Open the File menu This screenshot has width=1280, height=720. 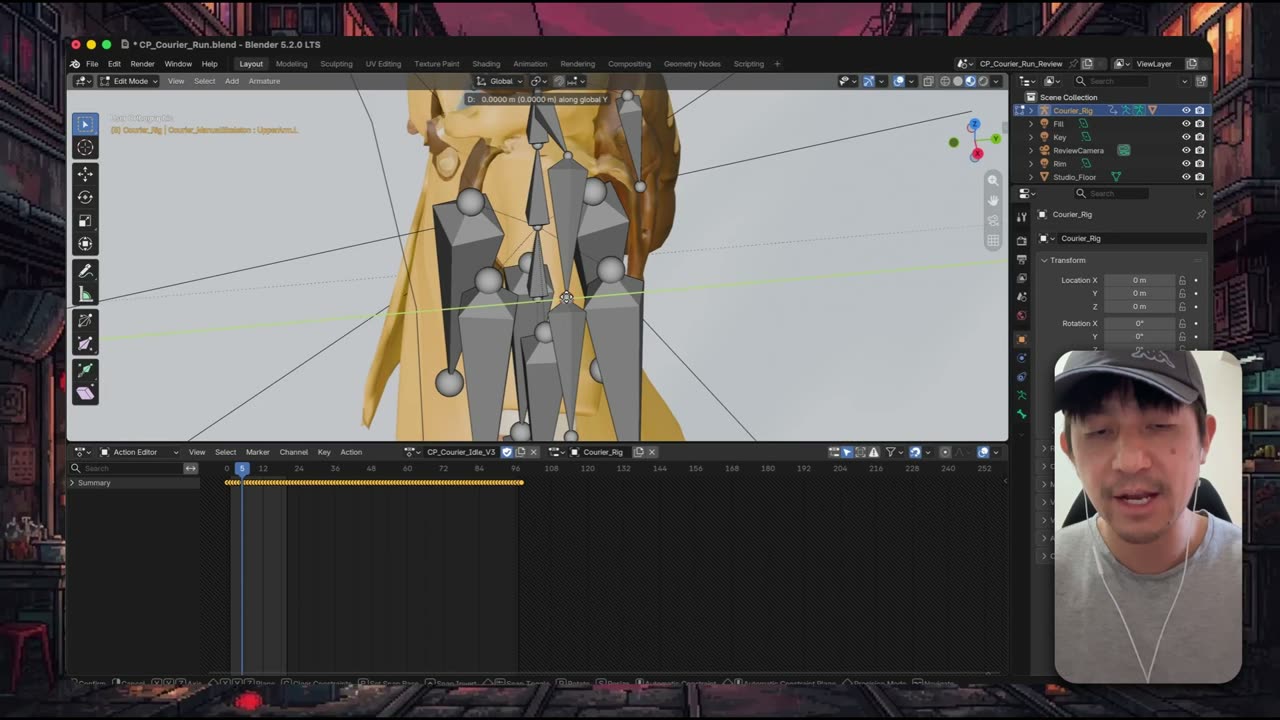pos(92,64)
